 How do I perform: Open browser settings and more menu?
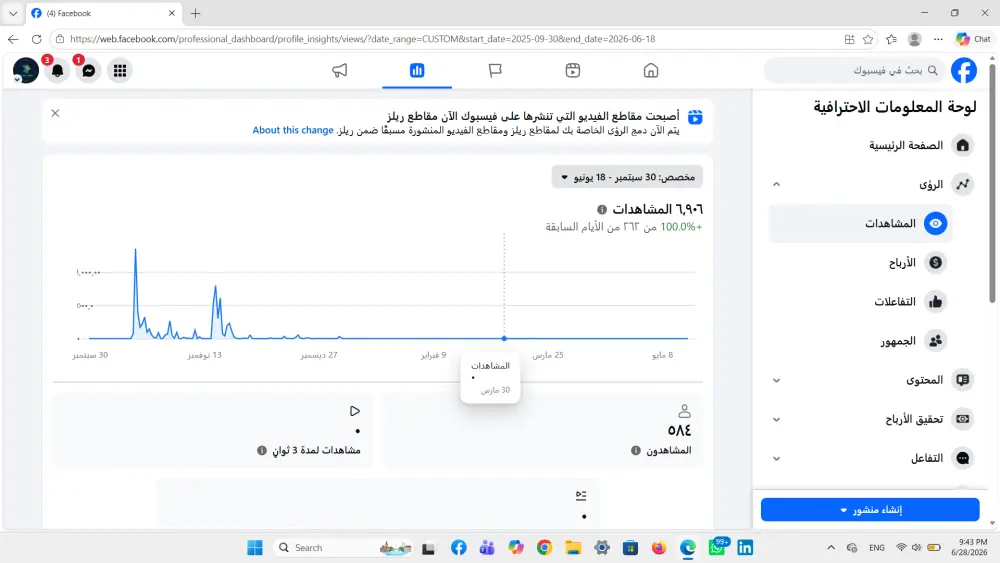(x=938, y=39)
